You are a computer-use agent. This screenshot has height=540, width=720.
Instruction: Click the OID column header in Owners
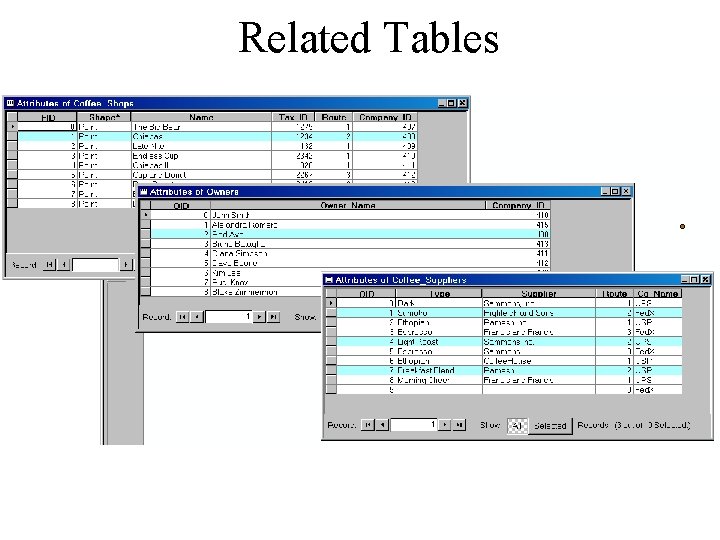tap(180, 205)
